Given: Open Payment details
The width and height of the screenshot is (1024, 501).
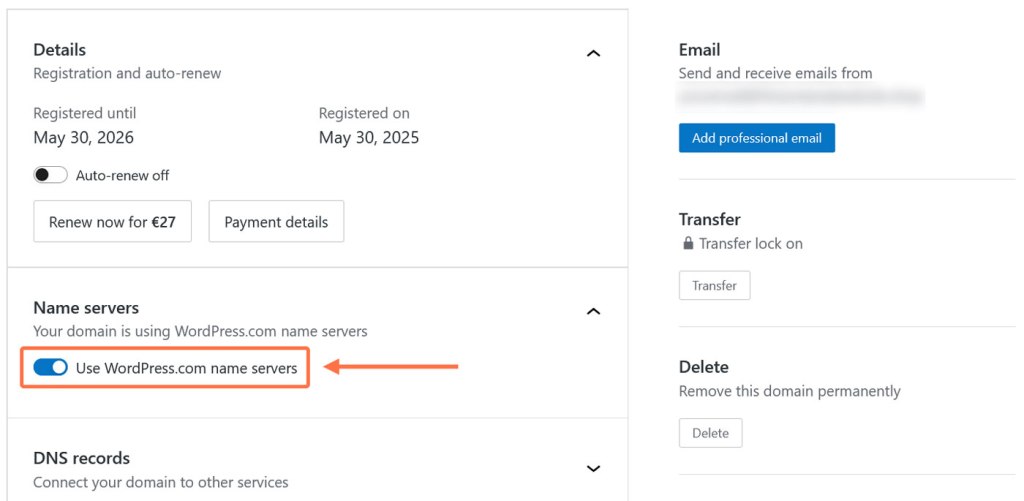Looking at the screenshot, I should click(x=276, y=221).
